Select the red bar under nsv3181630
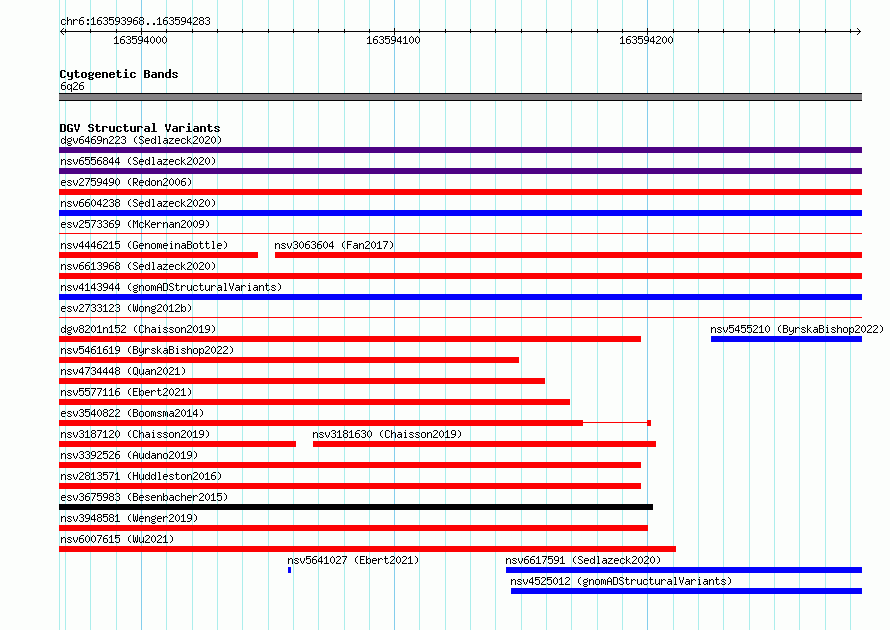 point(484,444)
